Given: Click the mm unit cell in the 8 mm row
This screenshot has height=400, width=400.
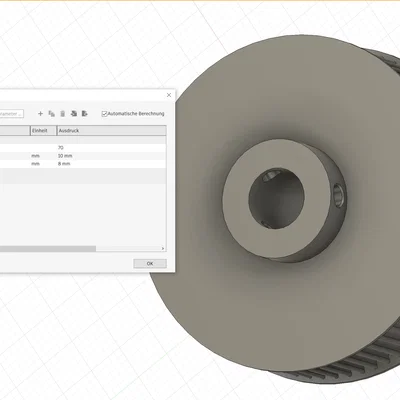Looking at the screenshot, I should coord(44,164).
